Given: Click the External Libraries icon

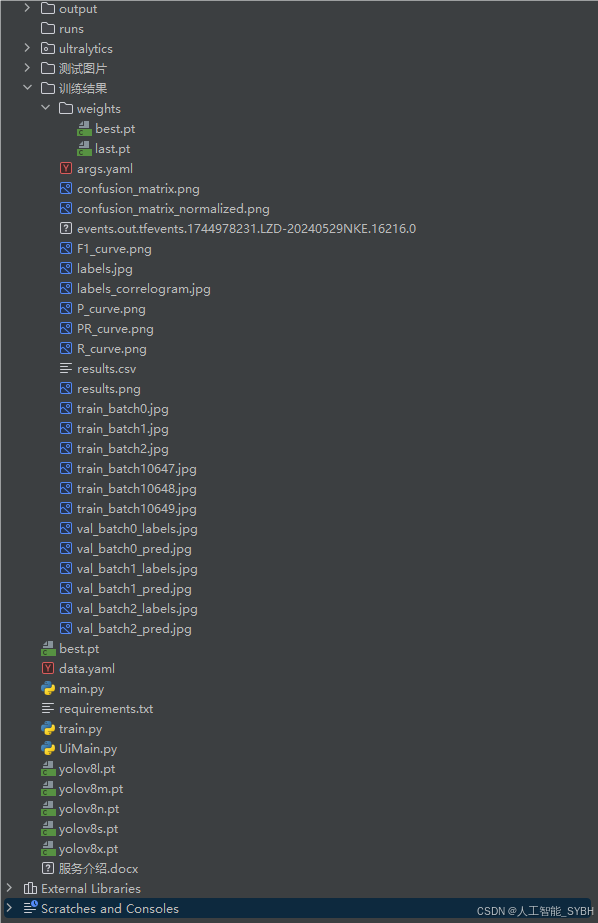Looking at the screenshot, I should click(x=30, y=888).
